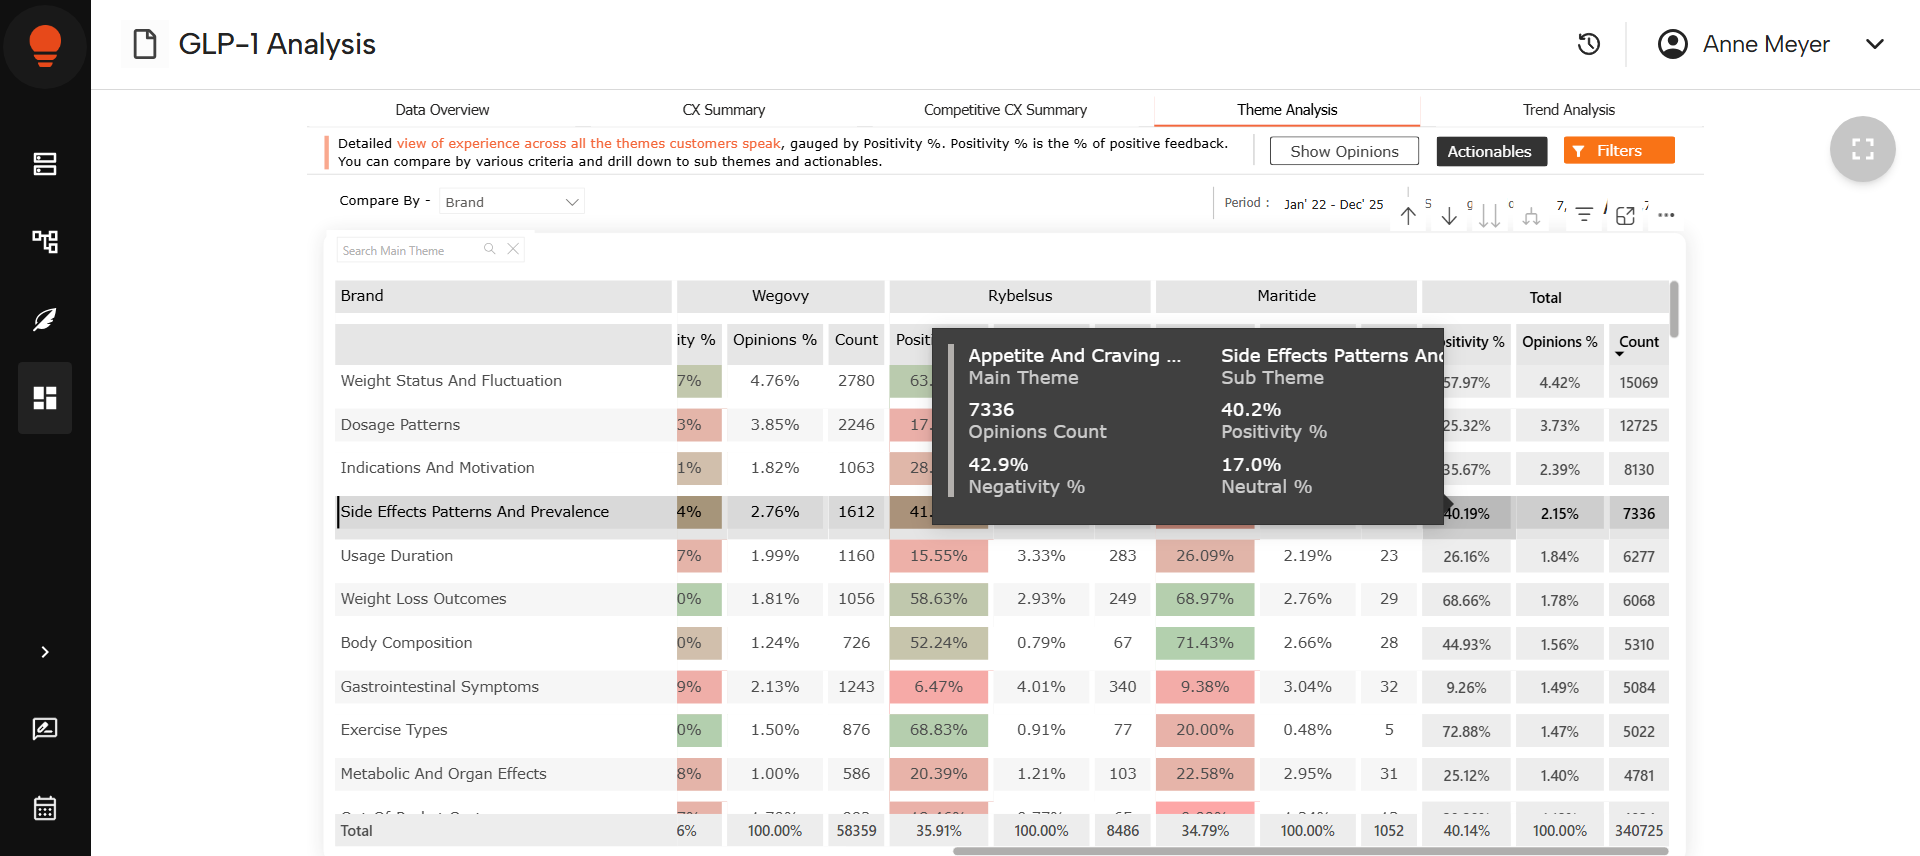1920x856 pixels.
Task: Click the Search Main Theme field
Action: [410, 251]
